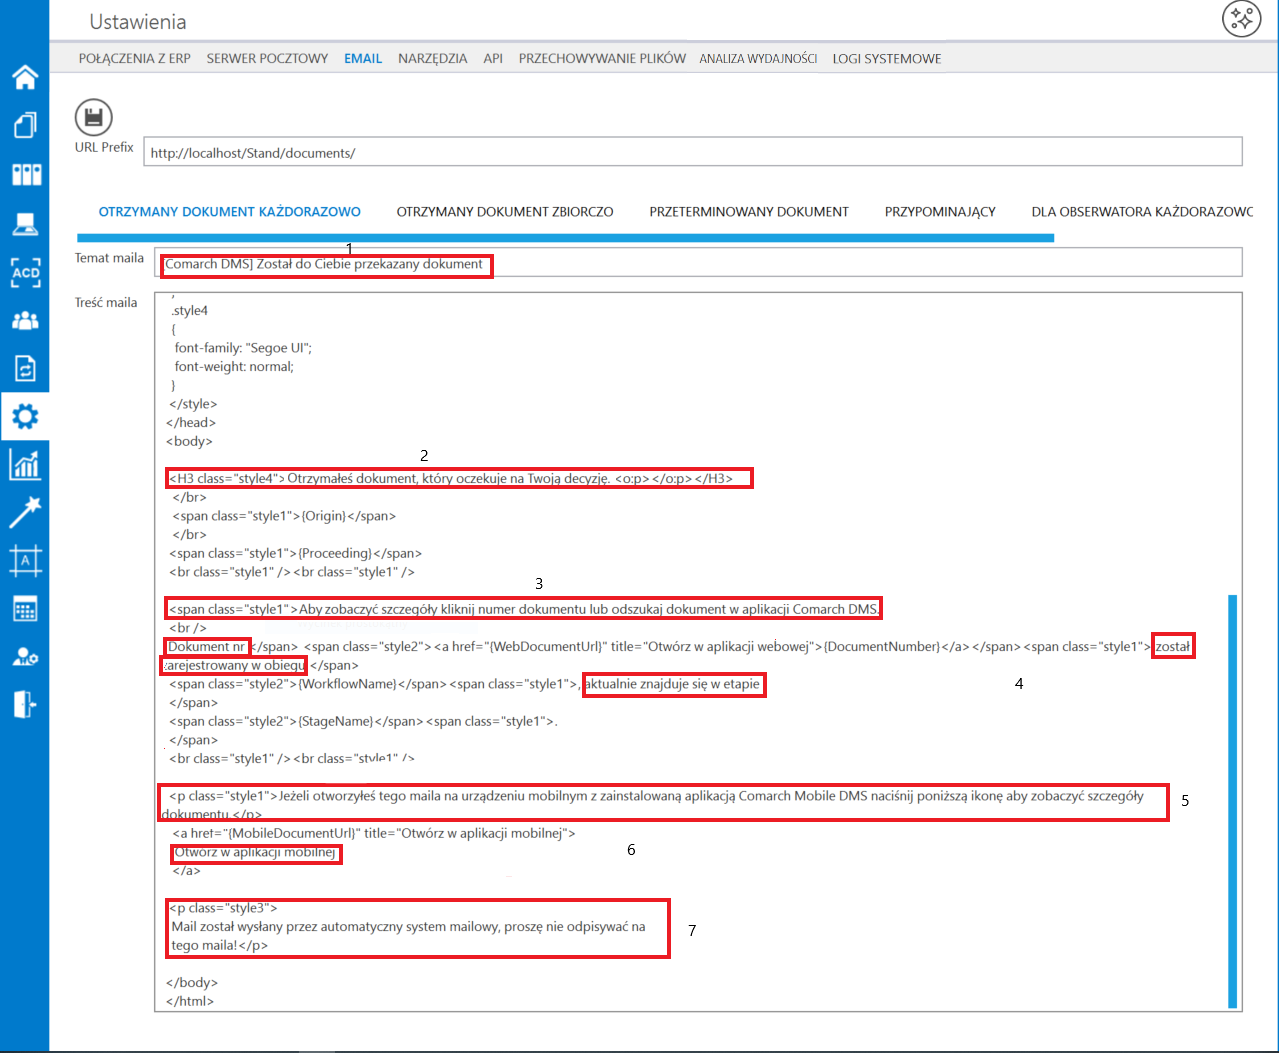Screen dimensions: 1279x1053
Task: Switch to POŁĄCZENIA Z ERP tab
Action: [x=135, y=58]
